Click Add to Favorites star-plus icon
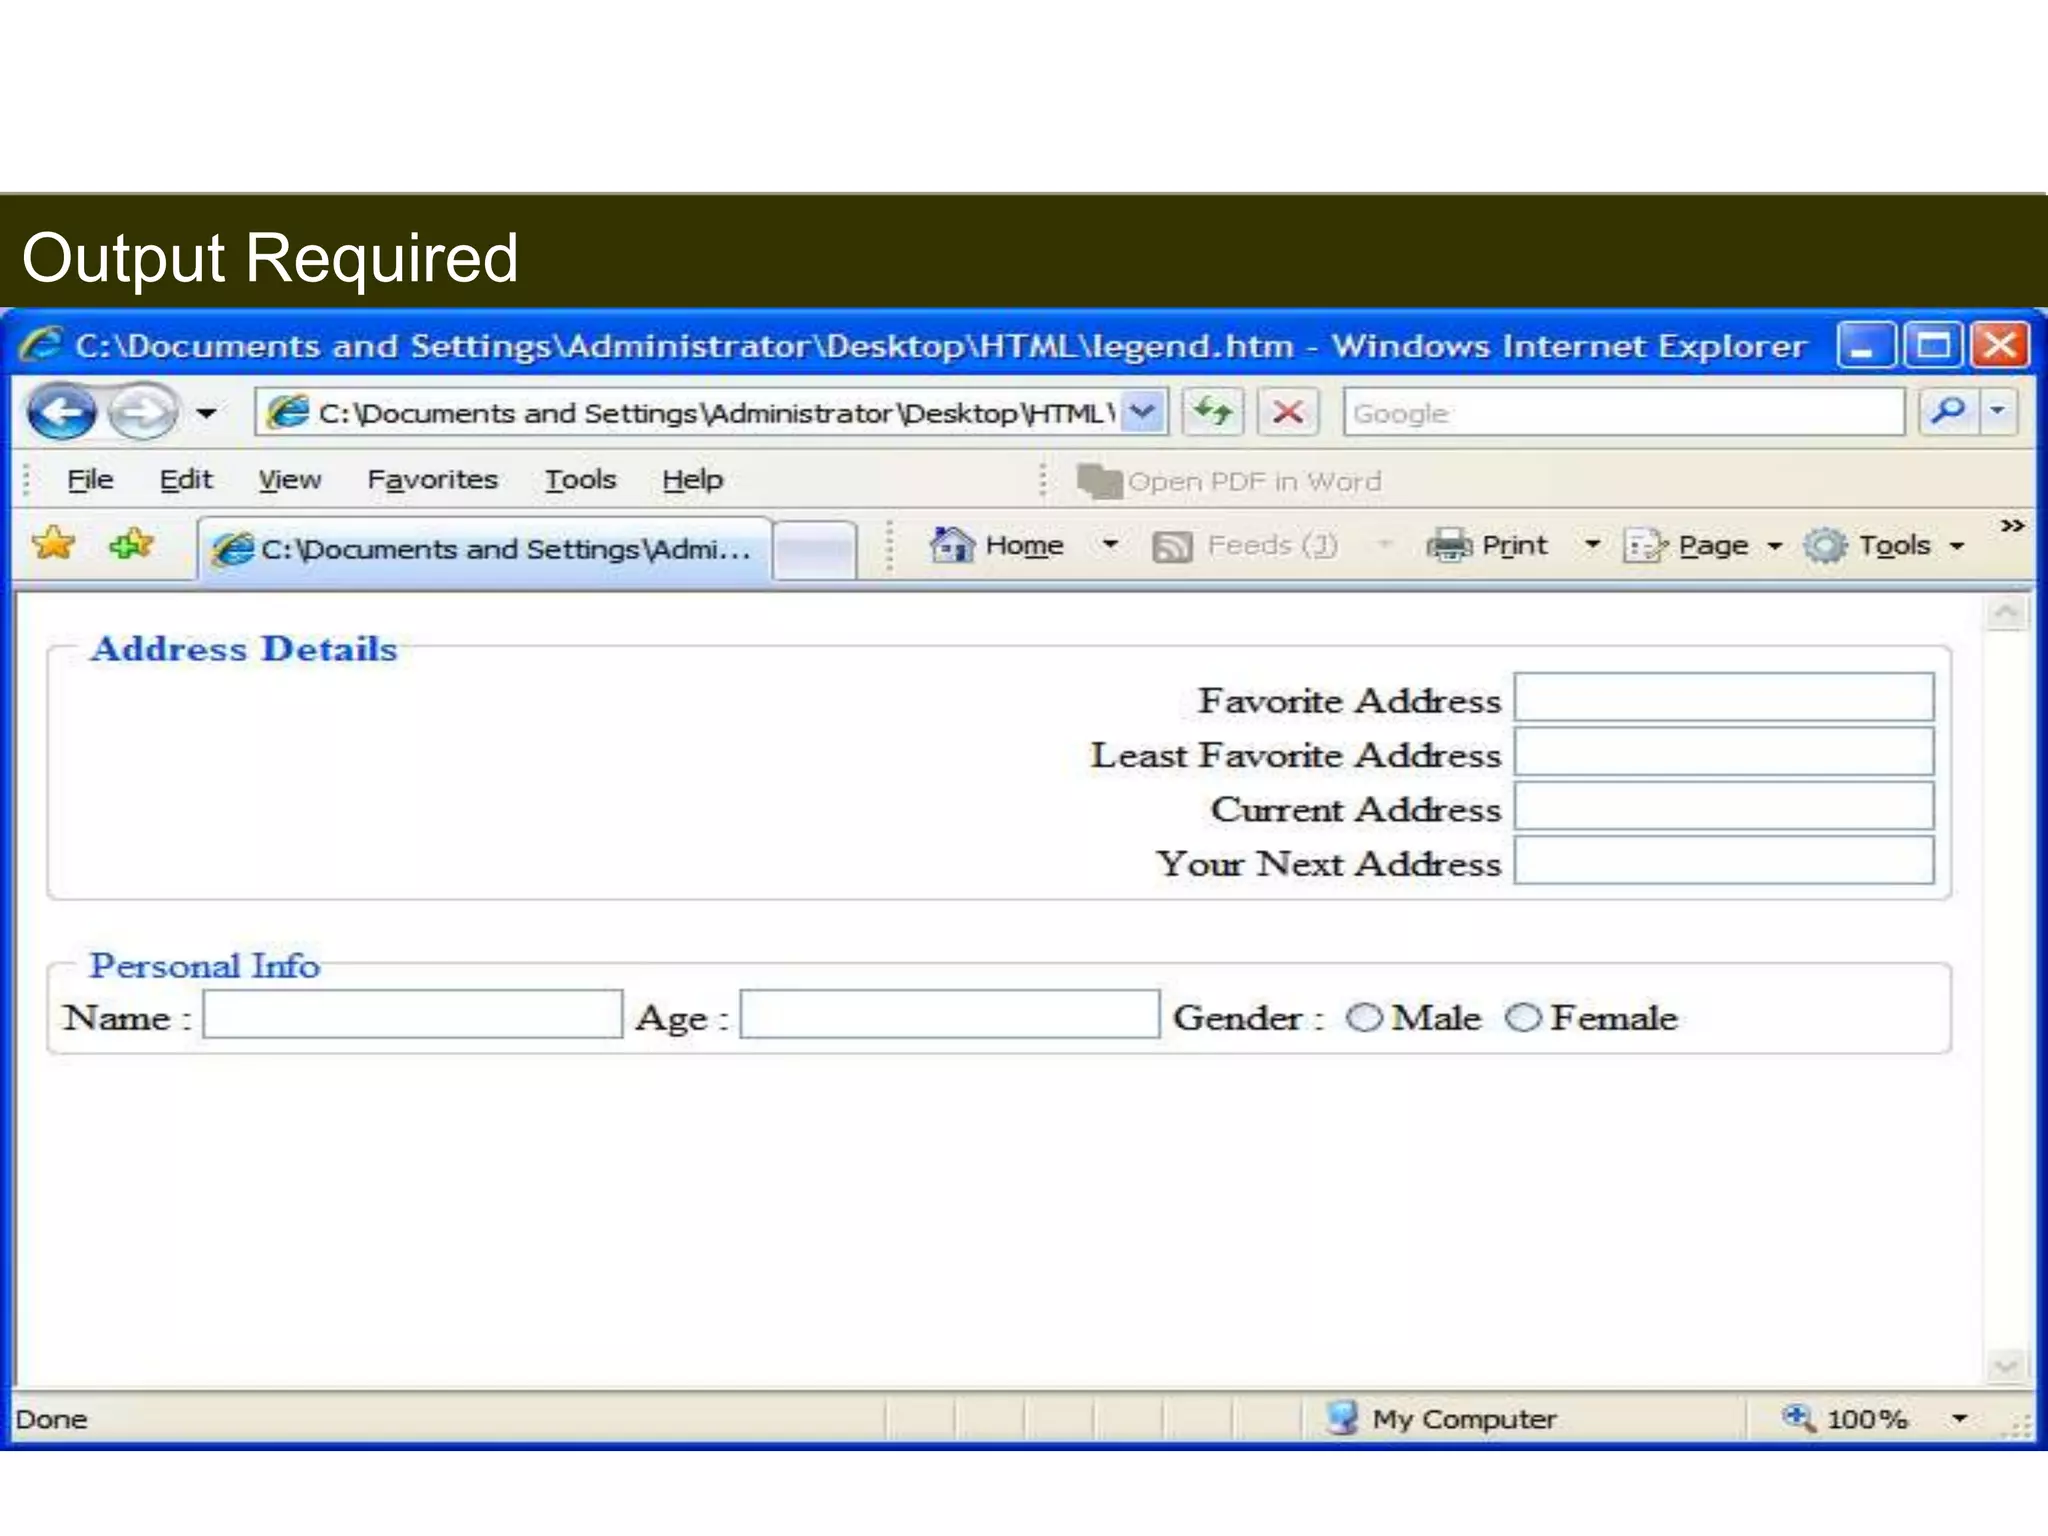 [x=132, y=544]
